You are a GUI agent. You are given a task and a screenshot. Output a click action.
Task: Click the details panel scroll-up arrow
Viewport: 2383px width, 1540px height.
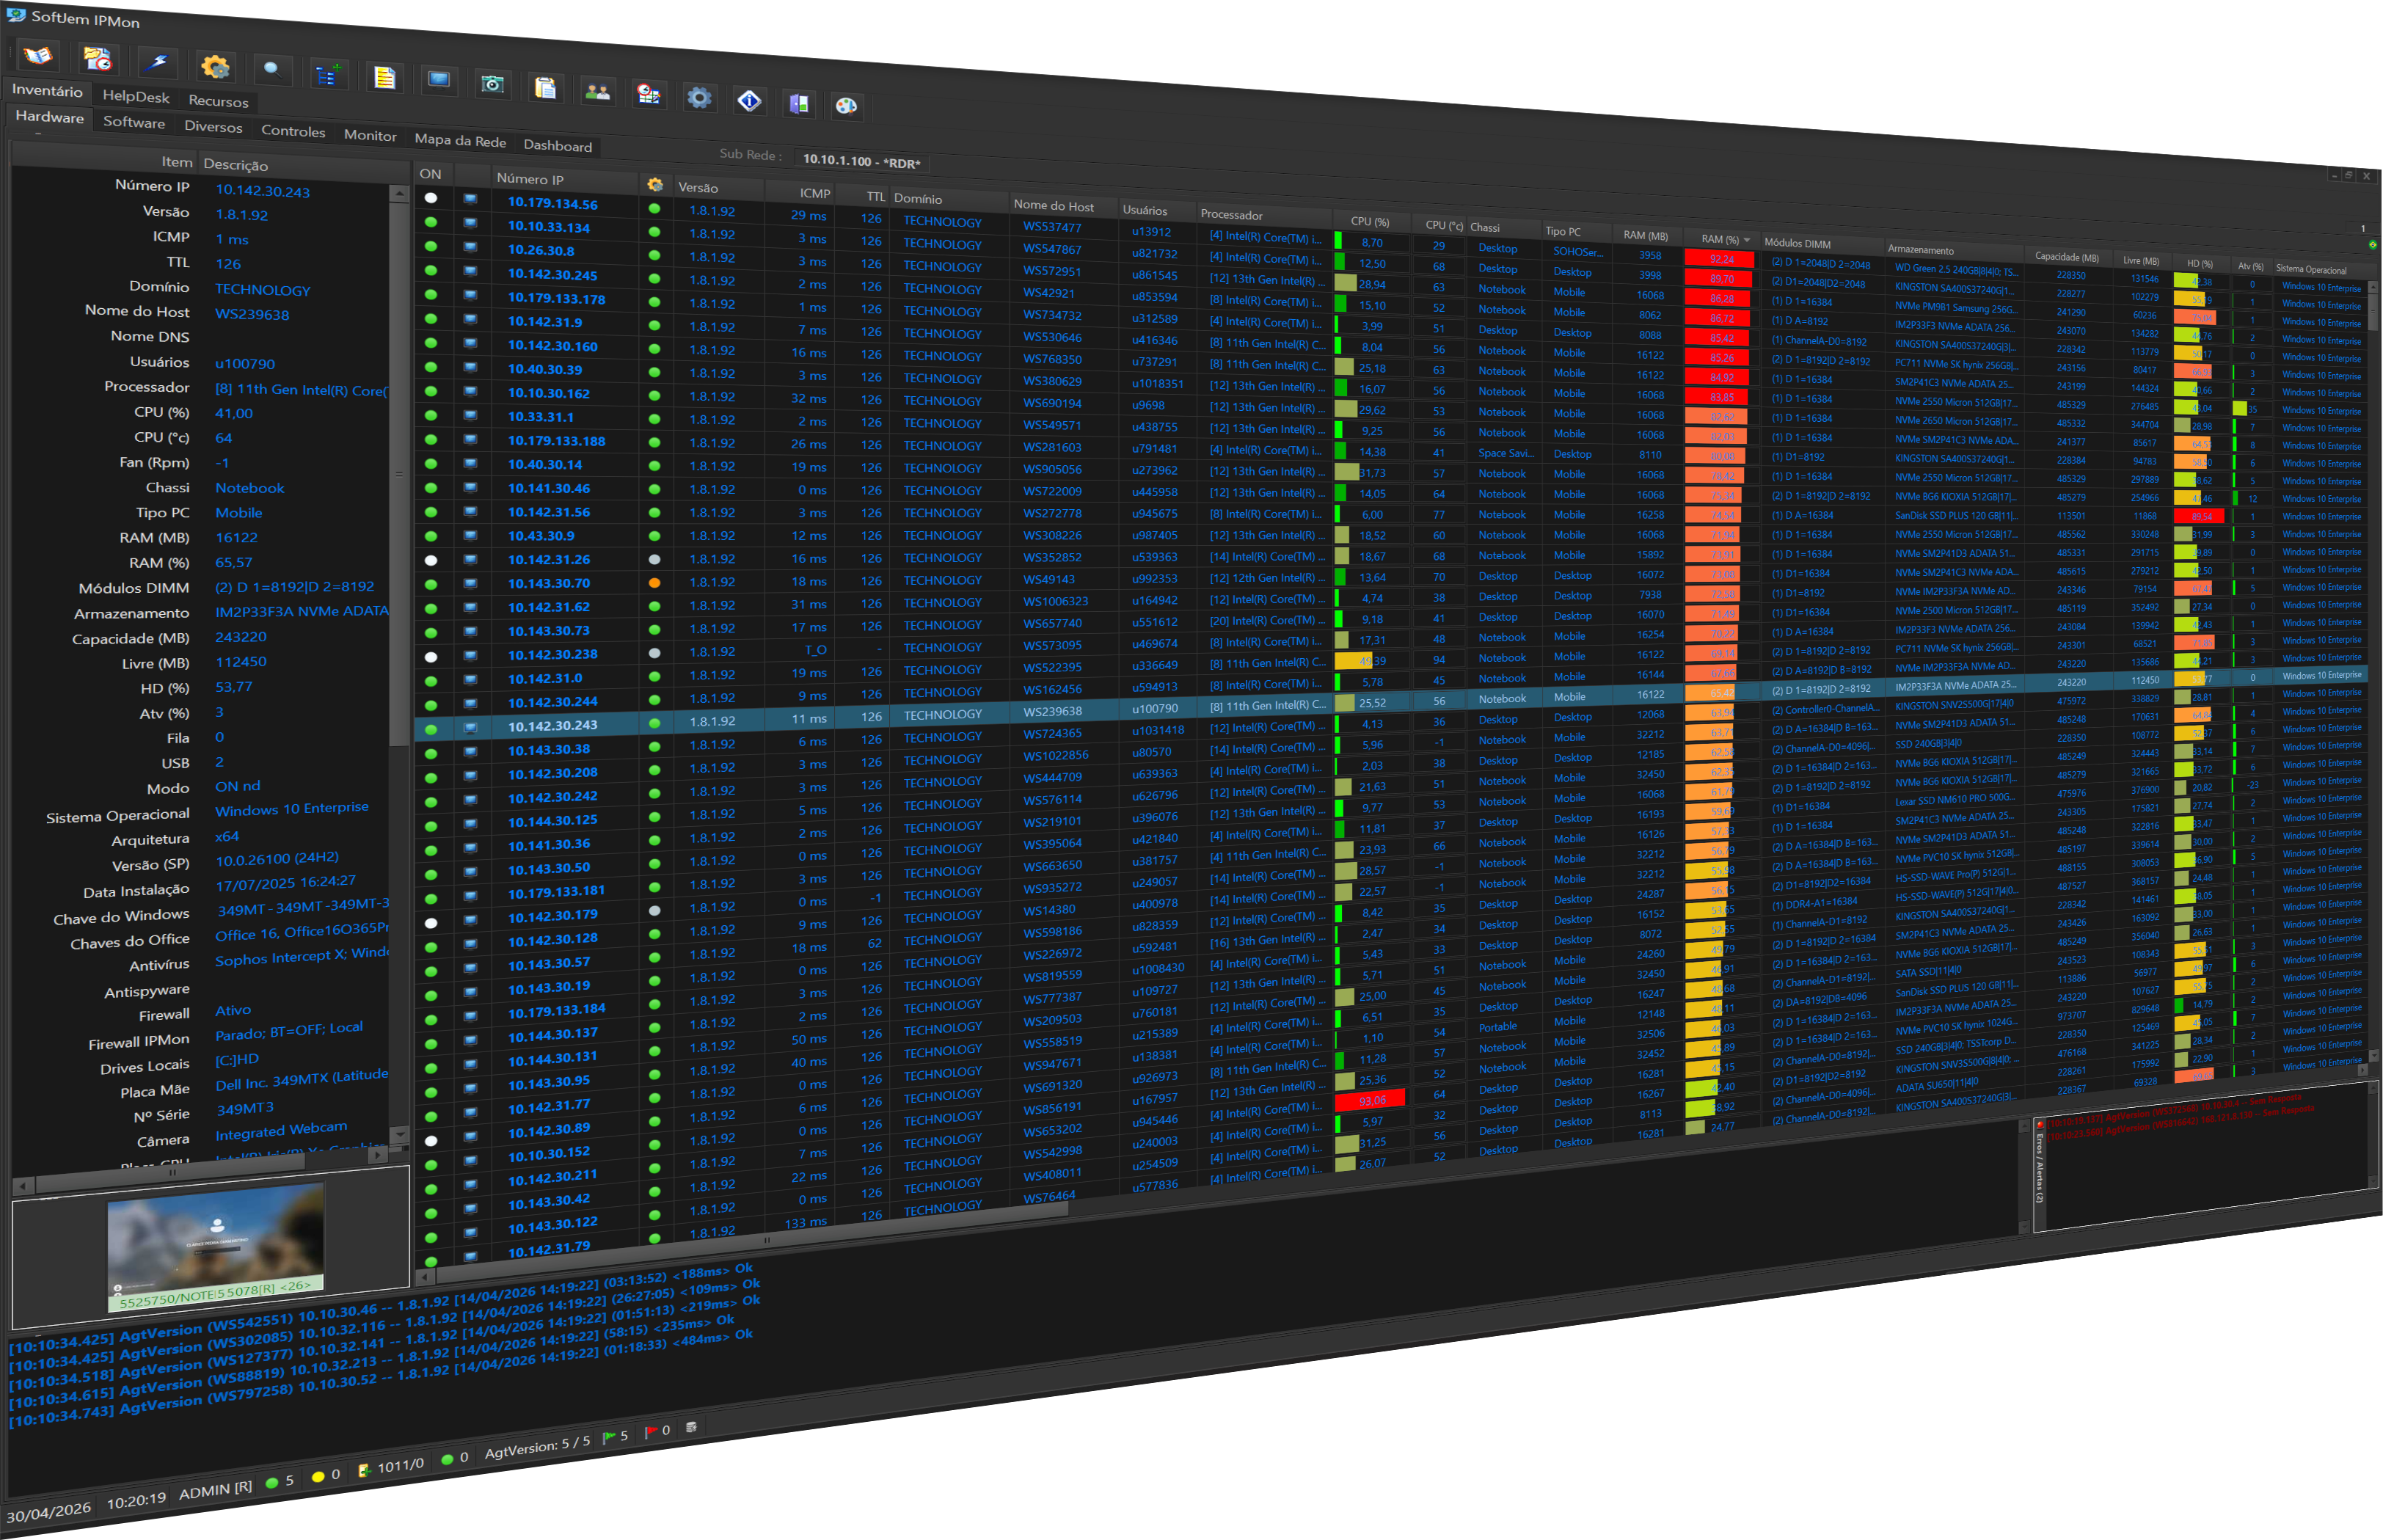coord(399,194)
